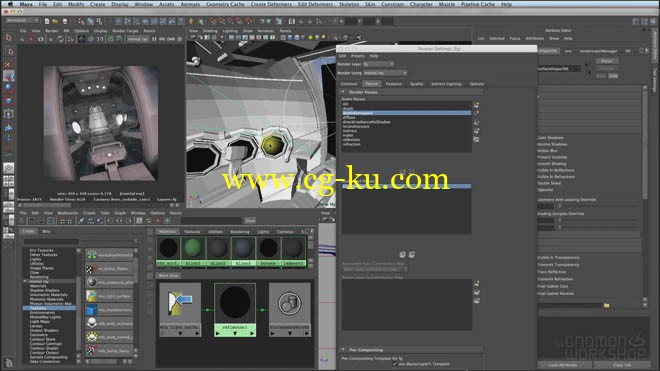This screenshot has height=371, width=660.
Task: Open the Skeleton menu
Action: point(349,4)
